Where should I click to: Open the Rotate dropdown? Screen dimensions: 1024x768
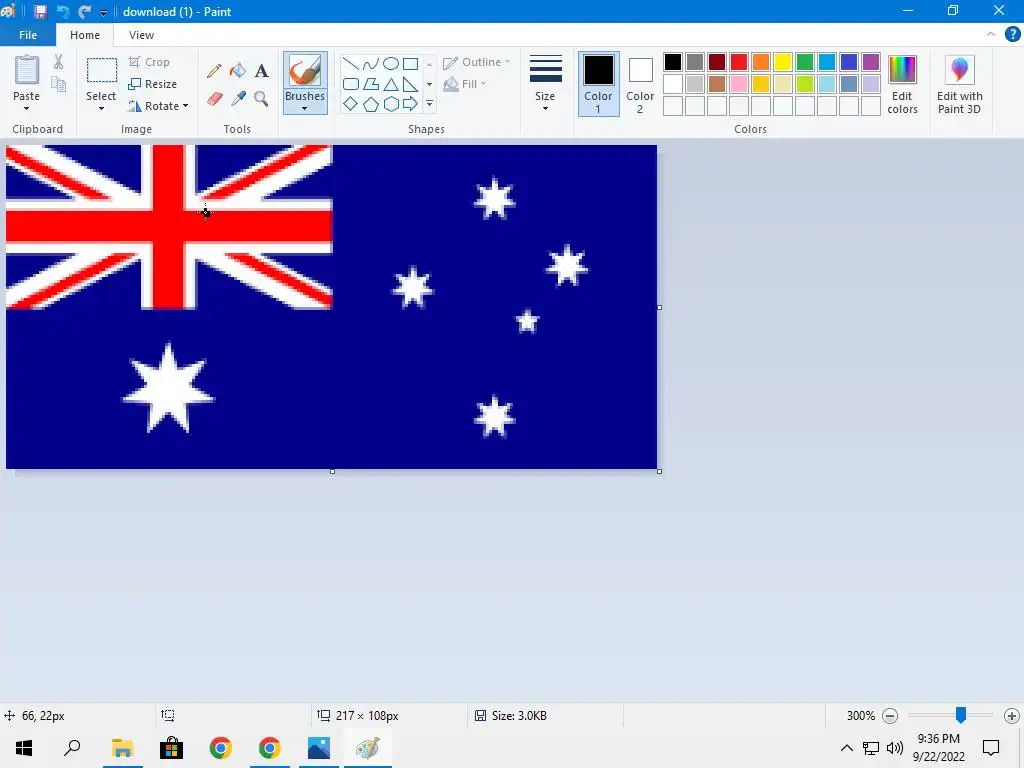tap(158, 106)
